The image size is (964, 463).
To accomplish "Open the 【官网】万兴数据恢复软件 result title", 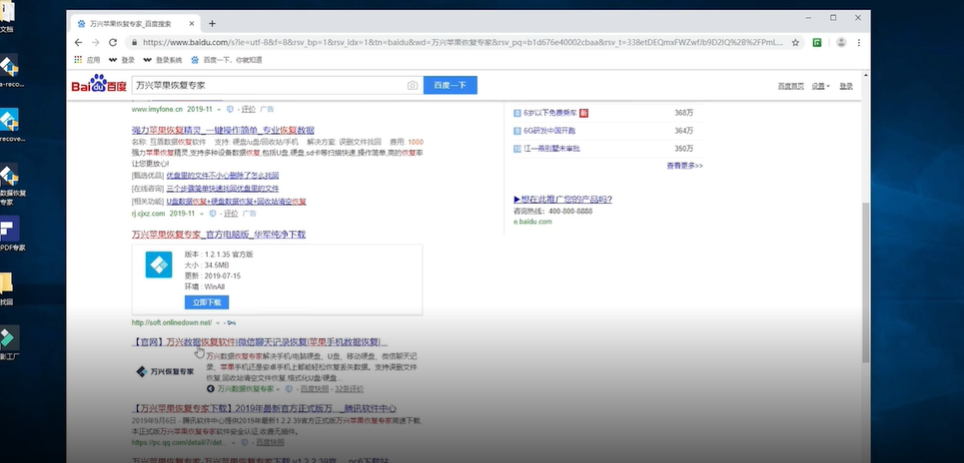I will click(259, 342).
